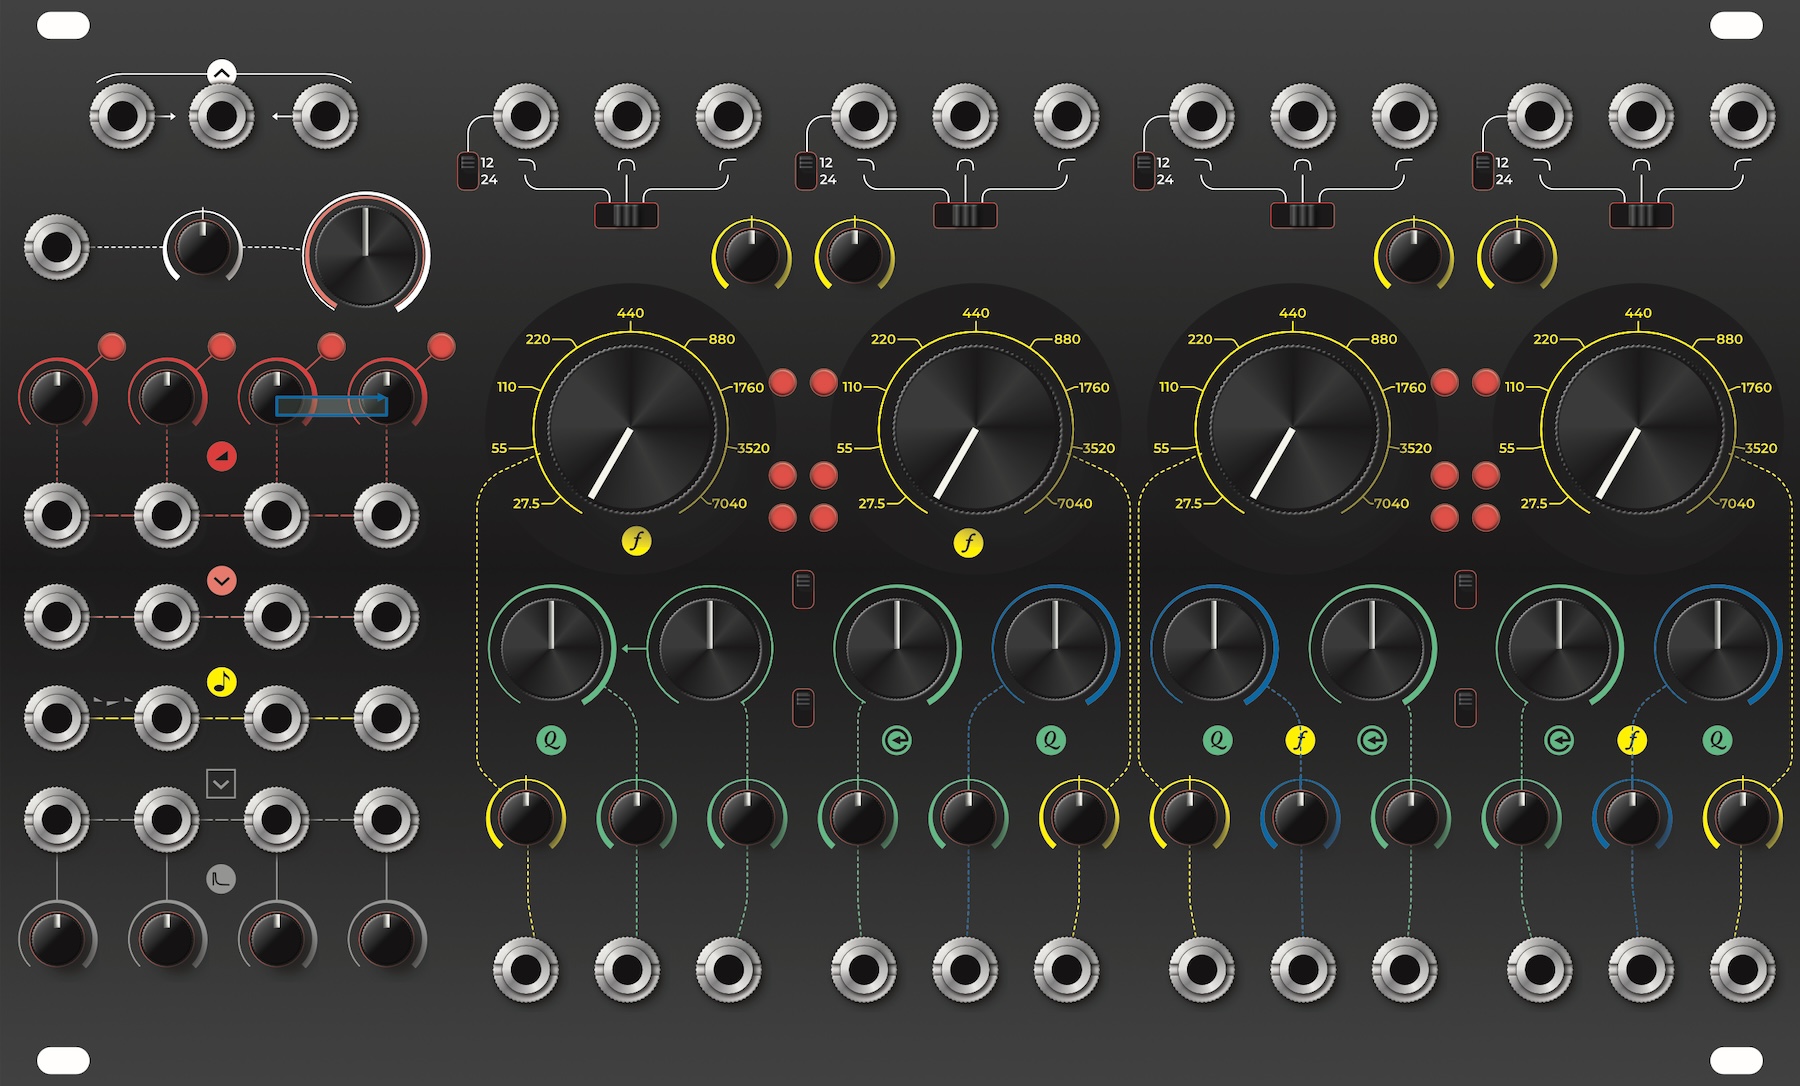Viewport: 1800px width, 1086px height.
Task: Click the top-left corner input jack
Action: click(122, 116)
